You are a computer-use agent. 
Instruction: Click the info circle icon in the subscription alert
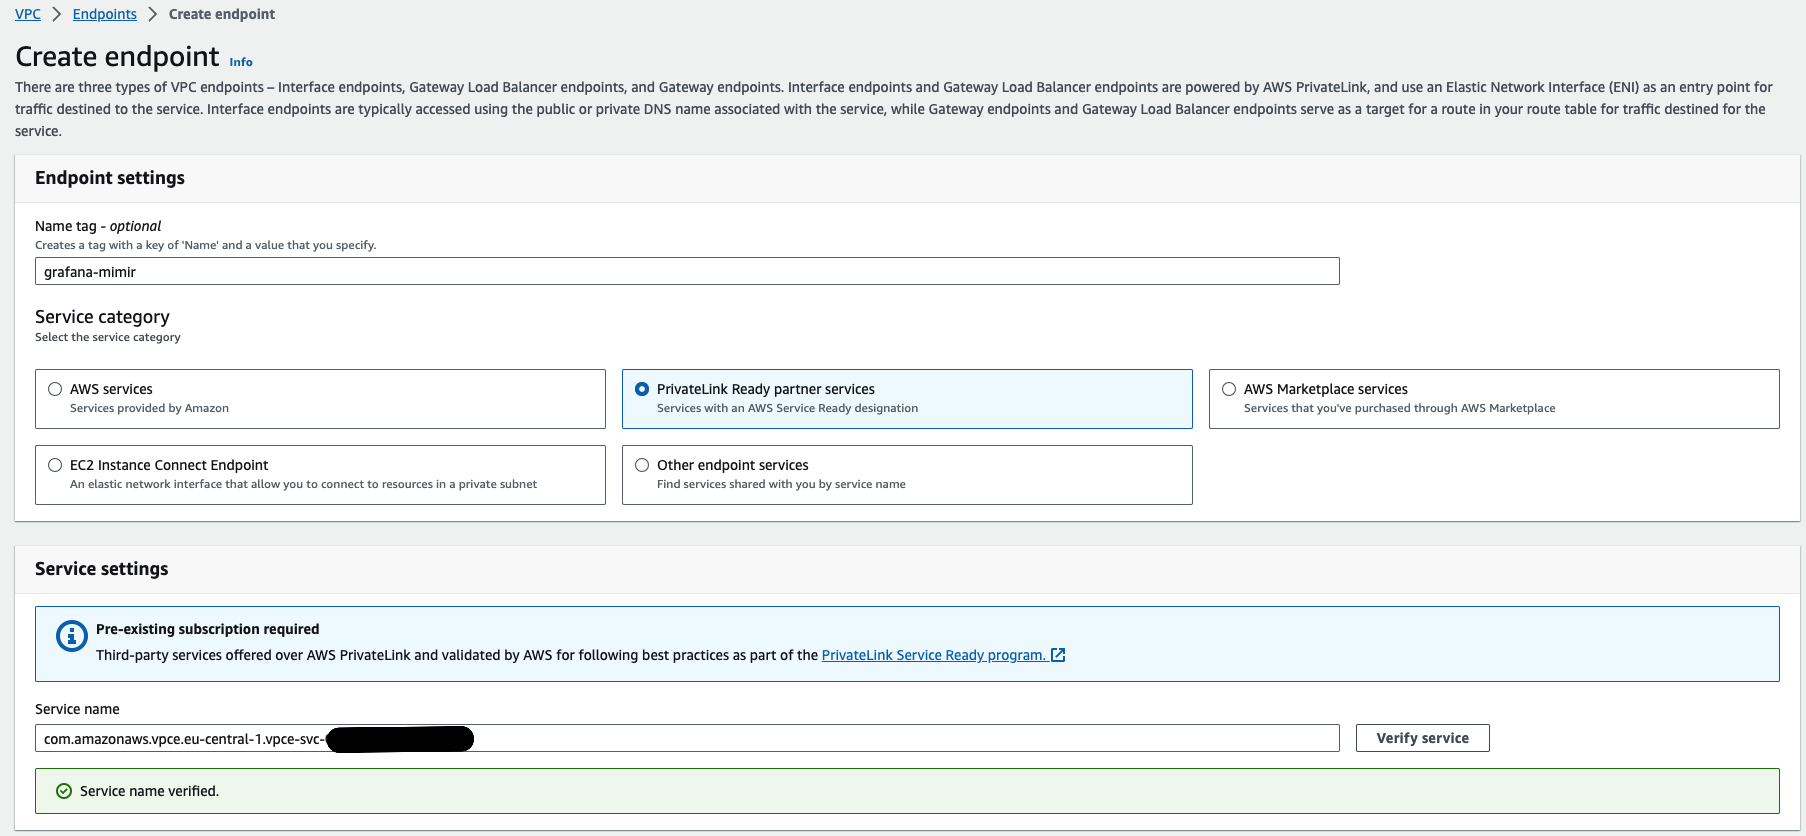coord(71,636)
